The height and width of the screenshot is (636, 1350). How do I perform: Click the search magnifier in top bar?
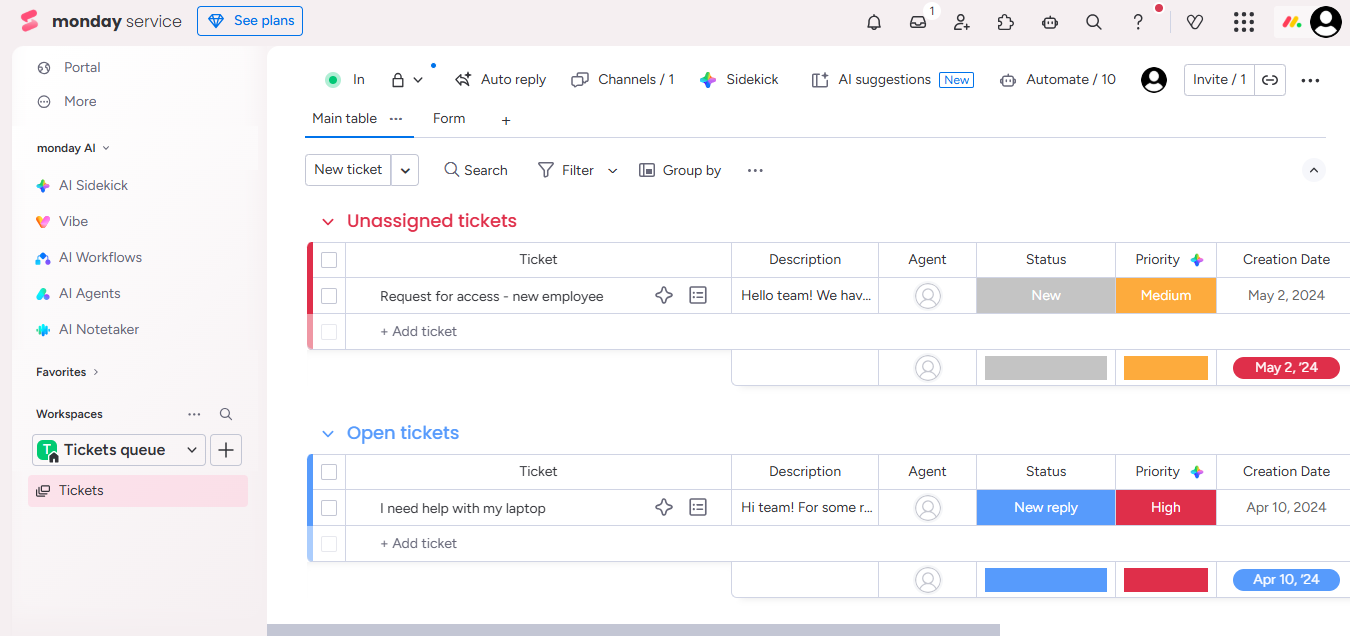(x=1094, y=22)
